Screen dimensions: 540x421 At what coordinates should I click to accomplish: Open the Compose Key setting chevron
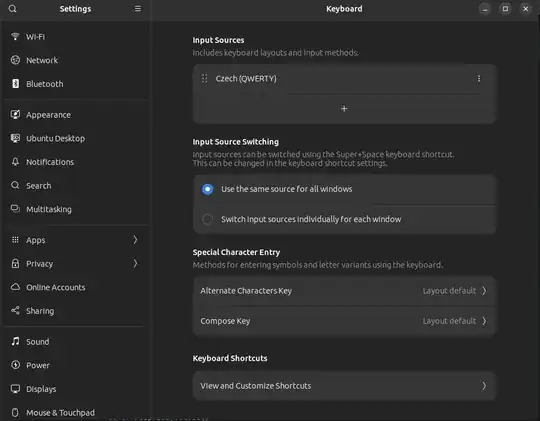(x=484, y=321)
